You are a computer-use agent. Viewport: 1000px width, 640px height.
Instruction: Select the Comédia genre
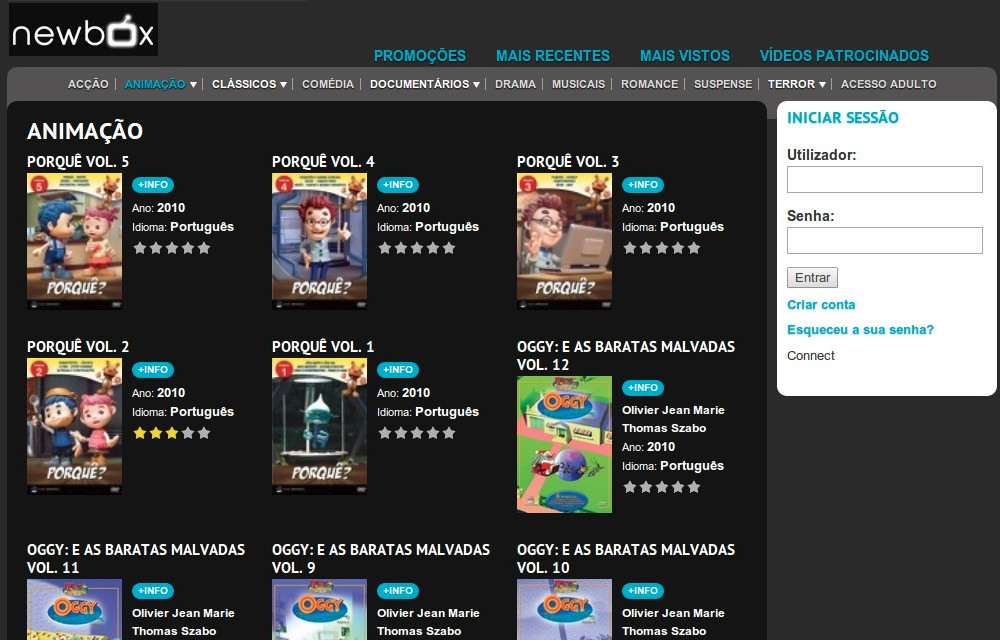click(328, 84)
